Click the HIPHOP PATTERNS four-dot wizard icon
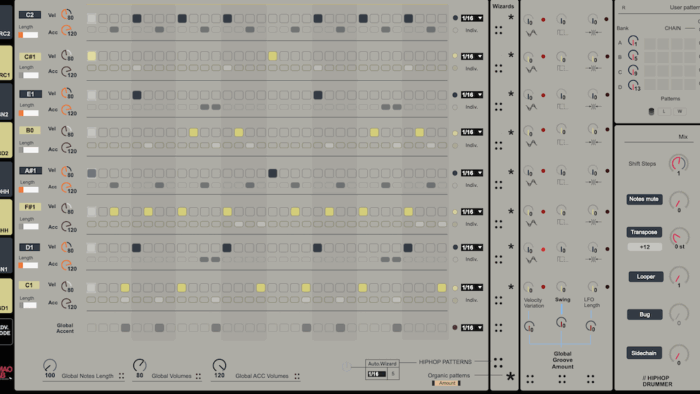 coord(499,362)
